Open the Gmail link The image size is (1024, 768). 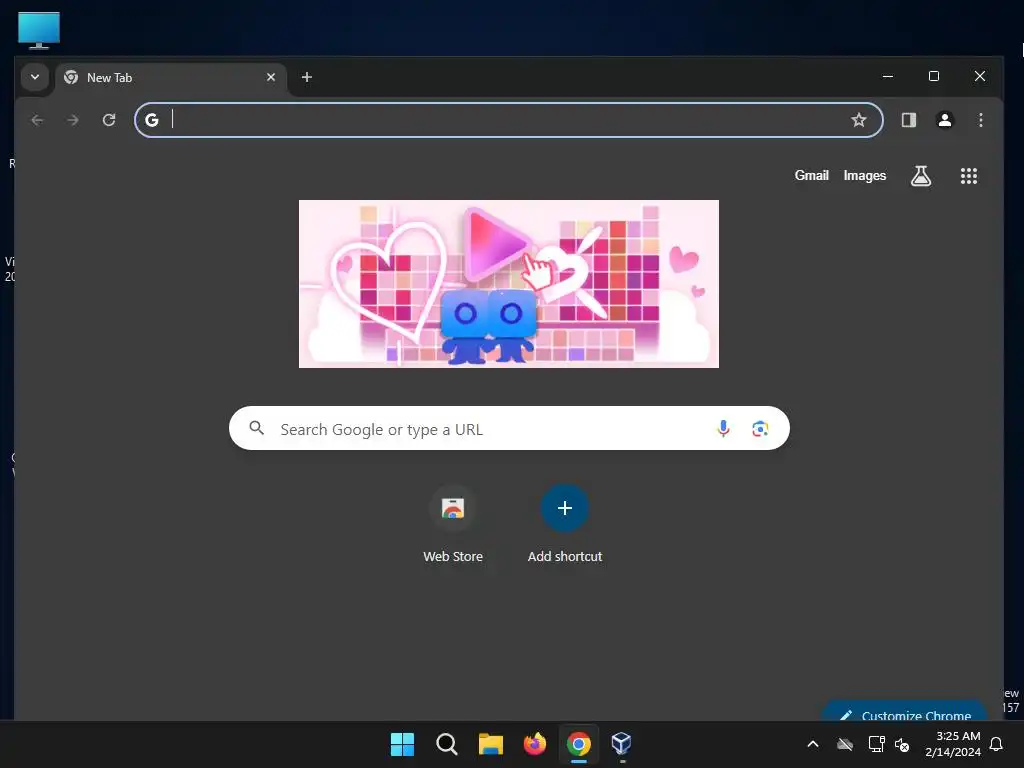click(812, 176)
